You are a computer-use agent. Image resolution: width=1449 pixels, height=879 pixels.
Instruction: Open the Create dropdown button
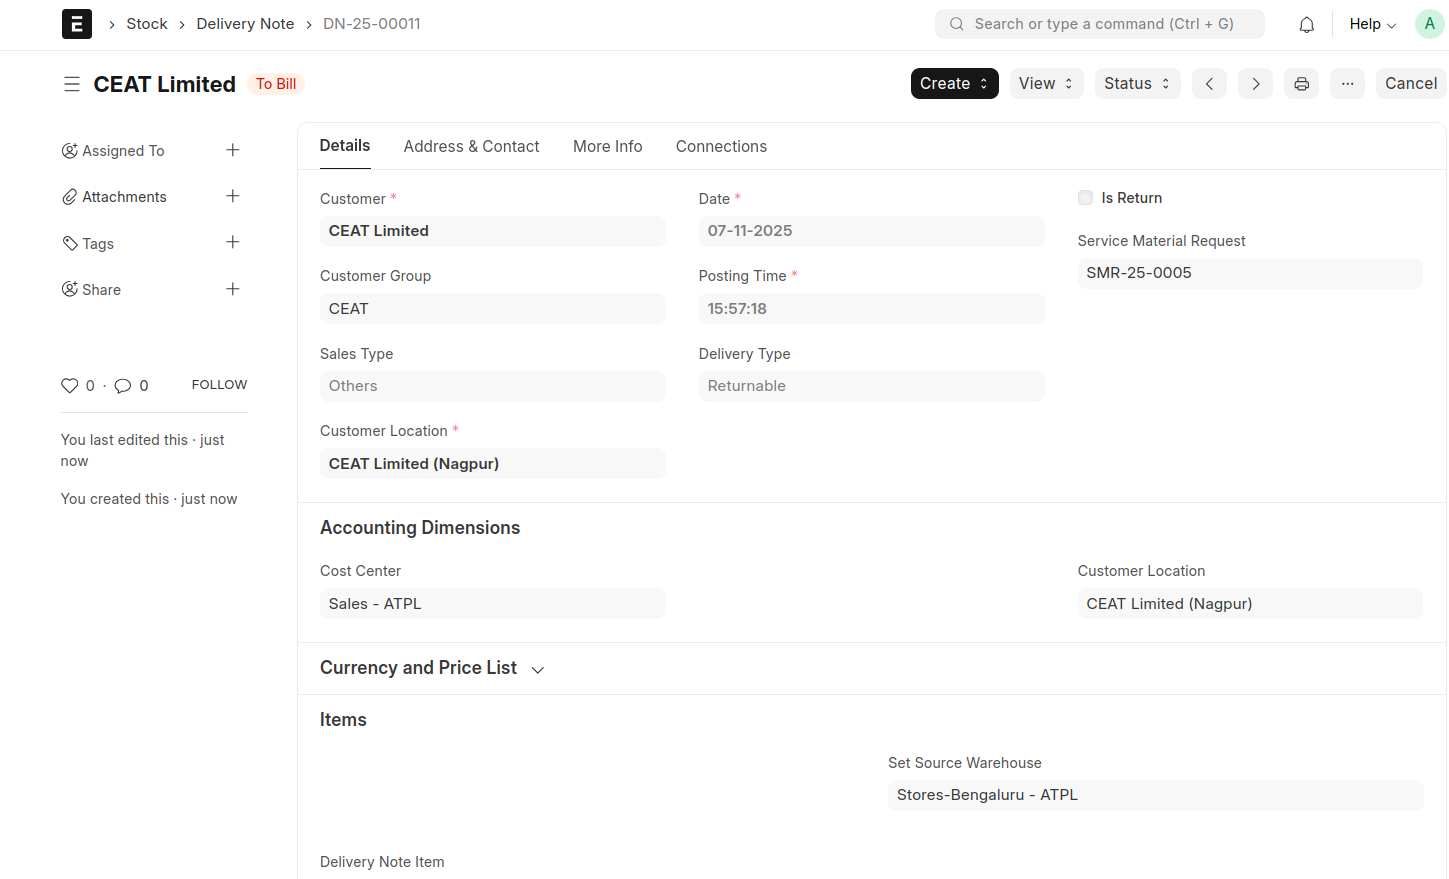point(954,84)
